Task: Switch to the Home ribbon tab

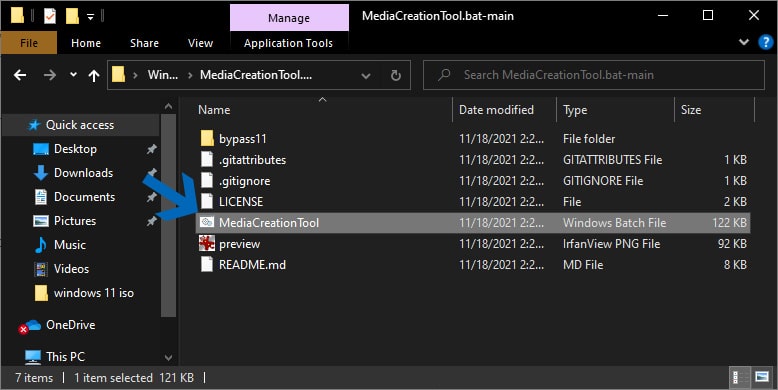Action: (x=86, y=43)
